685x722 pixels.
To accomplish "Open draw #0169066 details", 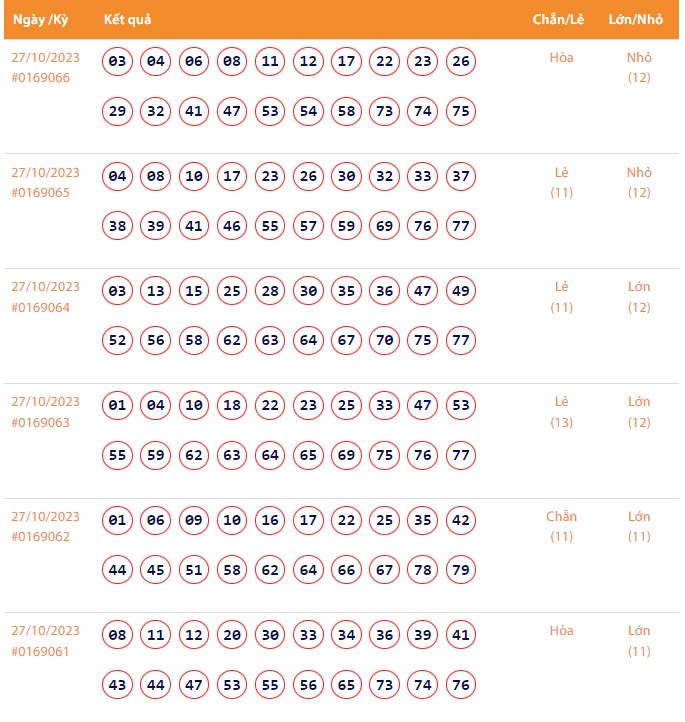I will click(41, 78).
